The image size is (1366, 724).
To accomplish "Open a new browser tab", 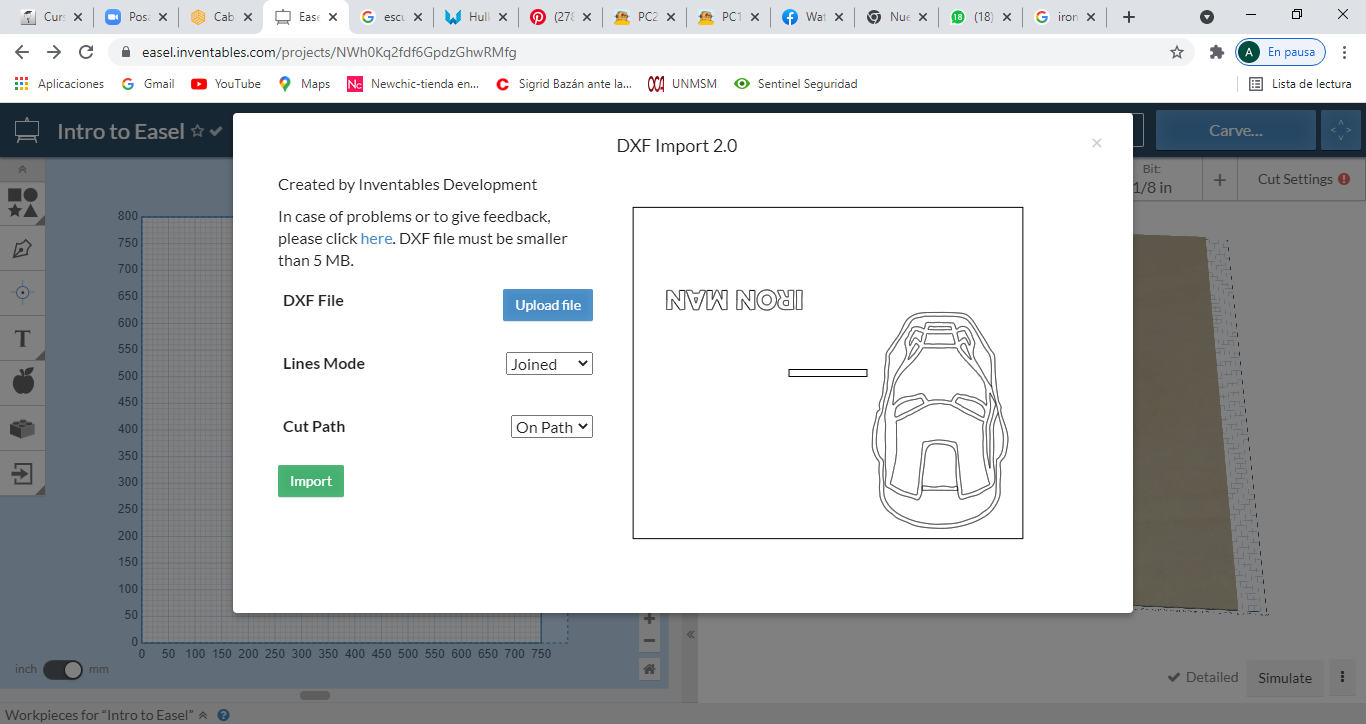I will point(1129,17).
